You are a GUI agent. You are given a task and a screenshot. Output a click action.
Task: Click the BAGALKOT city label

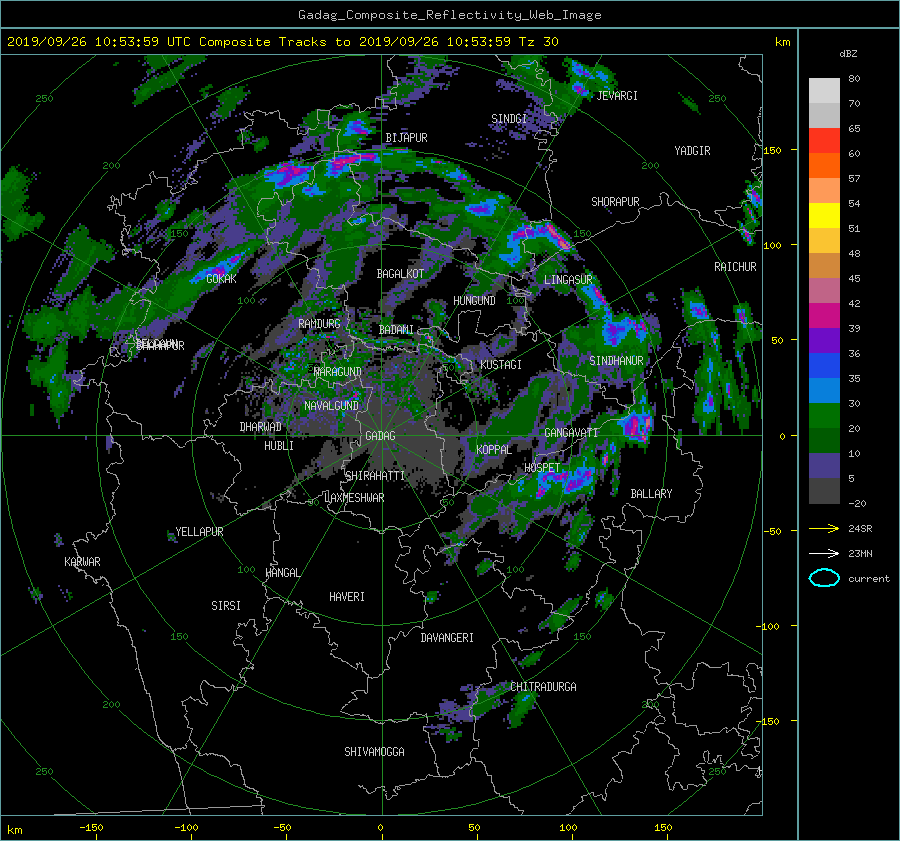point(400,274)
